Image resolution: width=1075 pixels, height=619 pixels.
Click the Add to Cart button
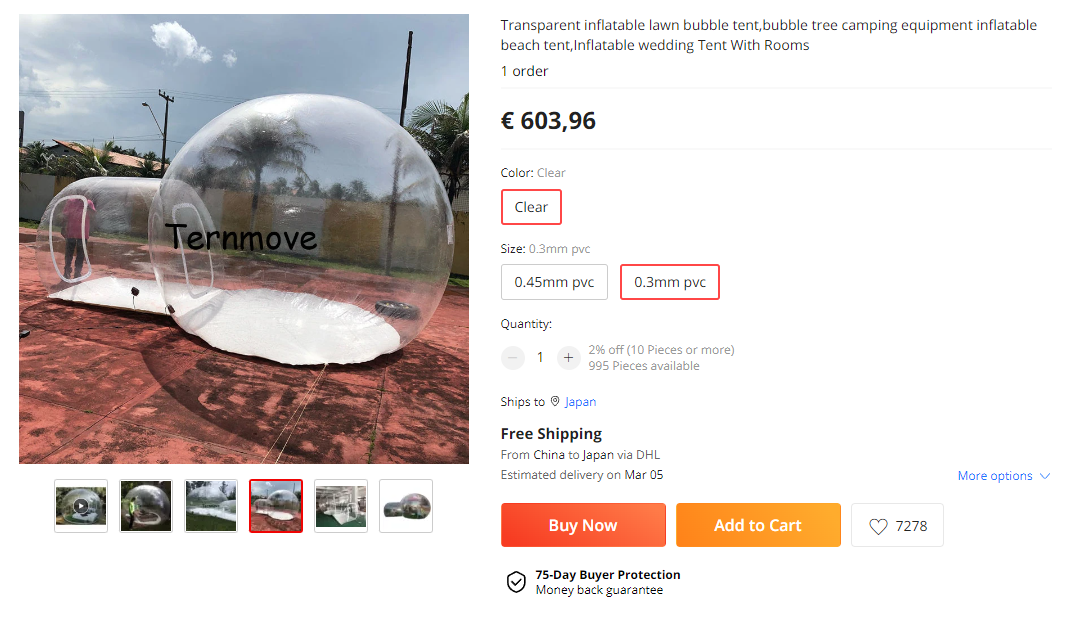(x=758, y=525)
